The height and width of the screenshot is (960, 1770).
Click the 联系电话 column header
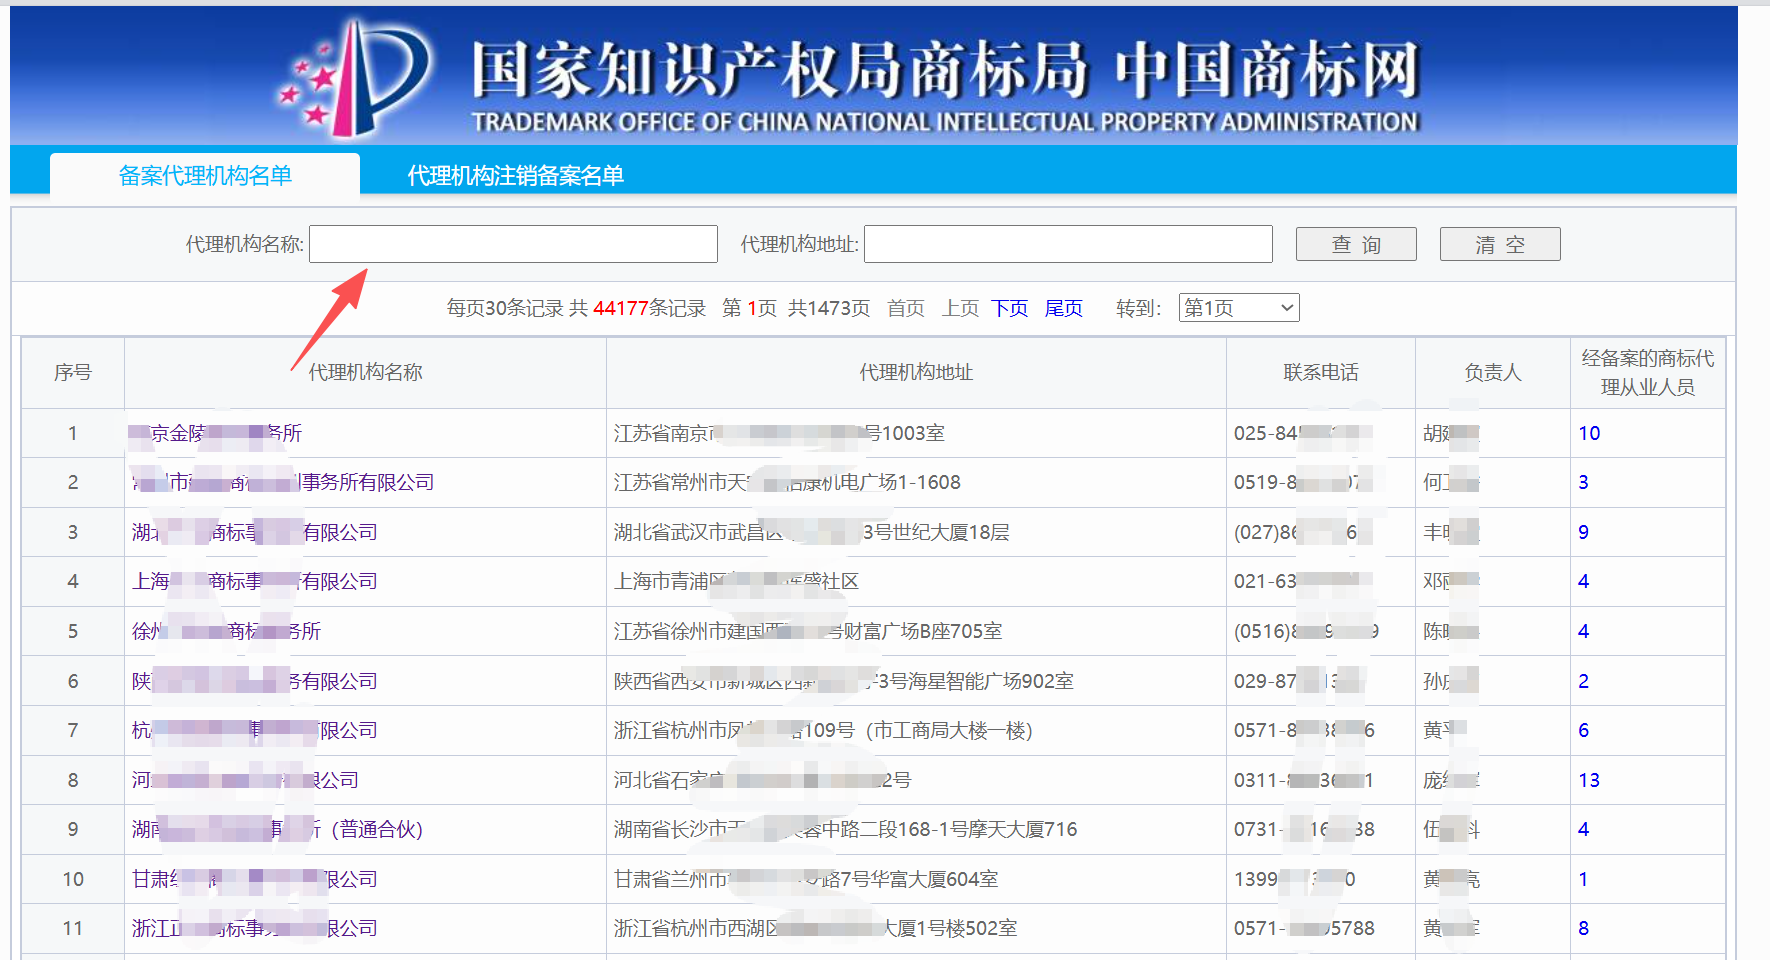coord(1321,372)
